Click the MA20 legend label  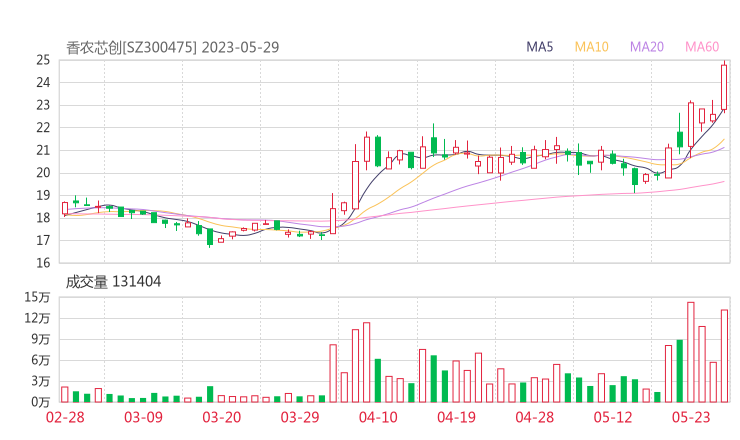pos(647,47)
